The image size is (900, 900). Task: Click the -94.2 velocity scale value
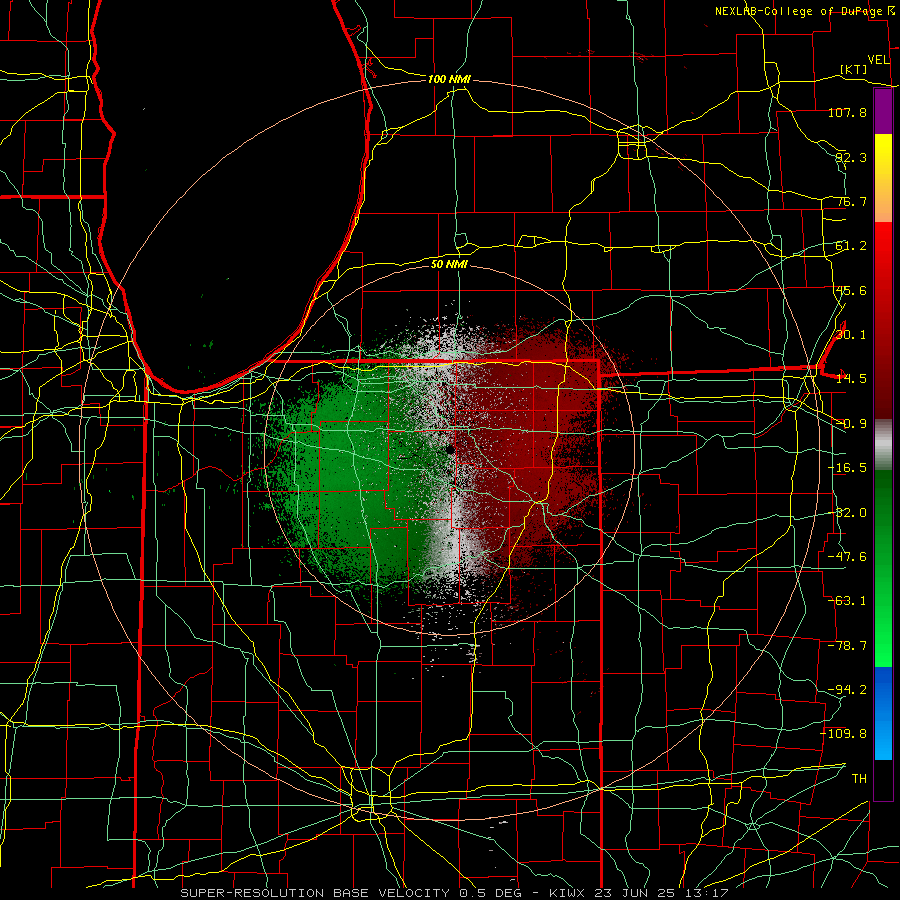(x=847, y=690)
